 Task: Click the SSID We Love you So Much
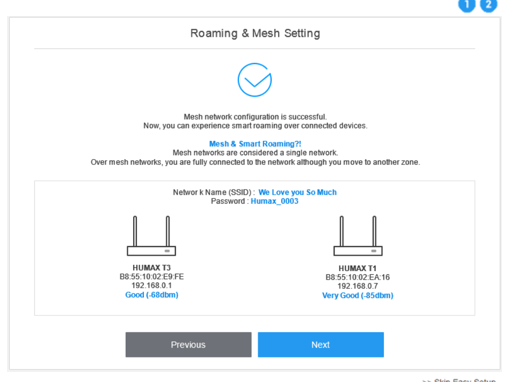coord(297,192)
